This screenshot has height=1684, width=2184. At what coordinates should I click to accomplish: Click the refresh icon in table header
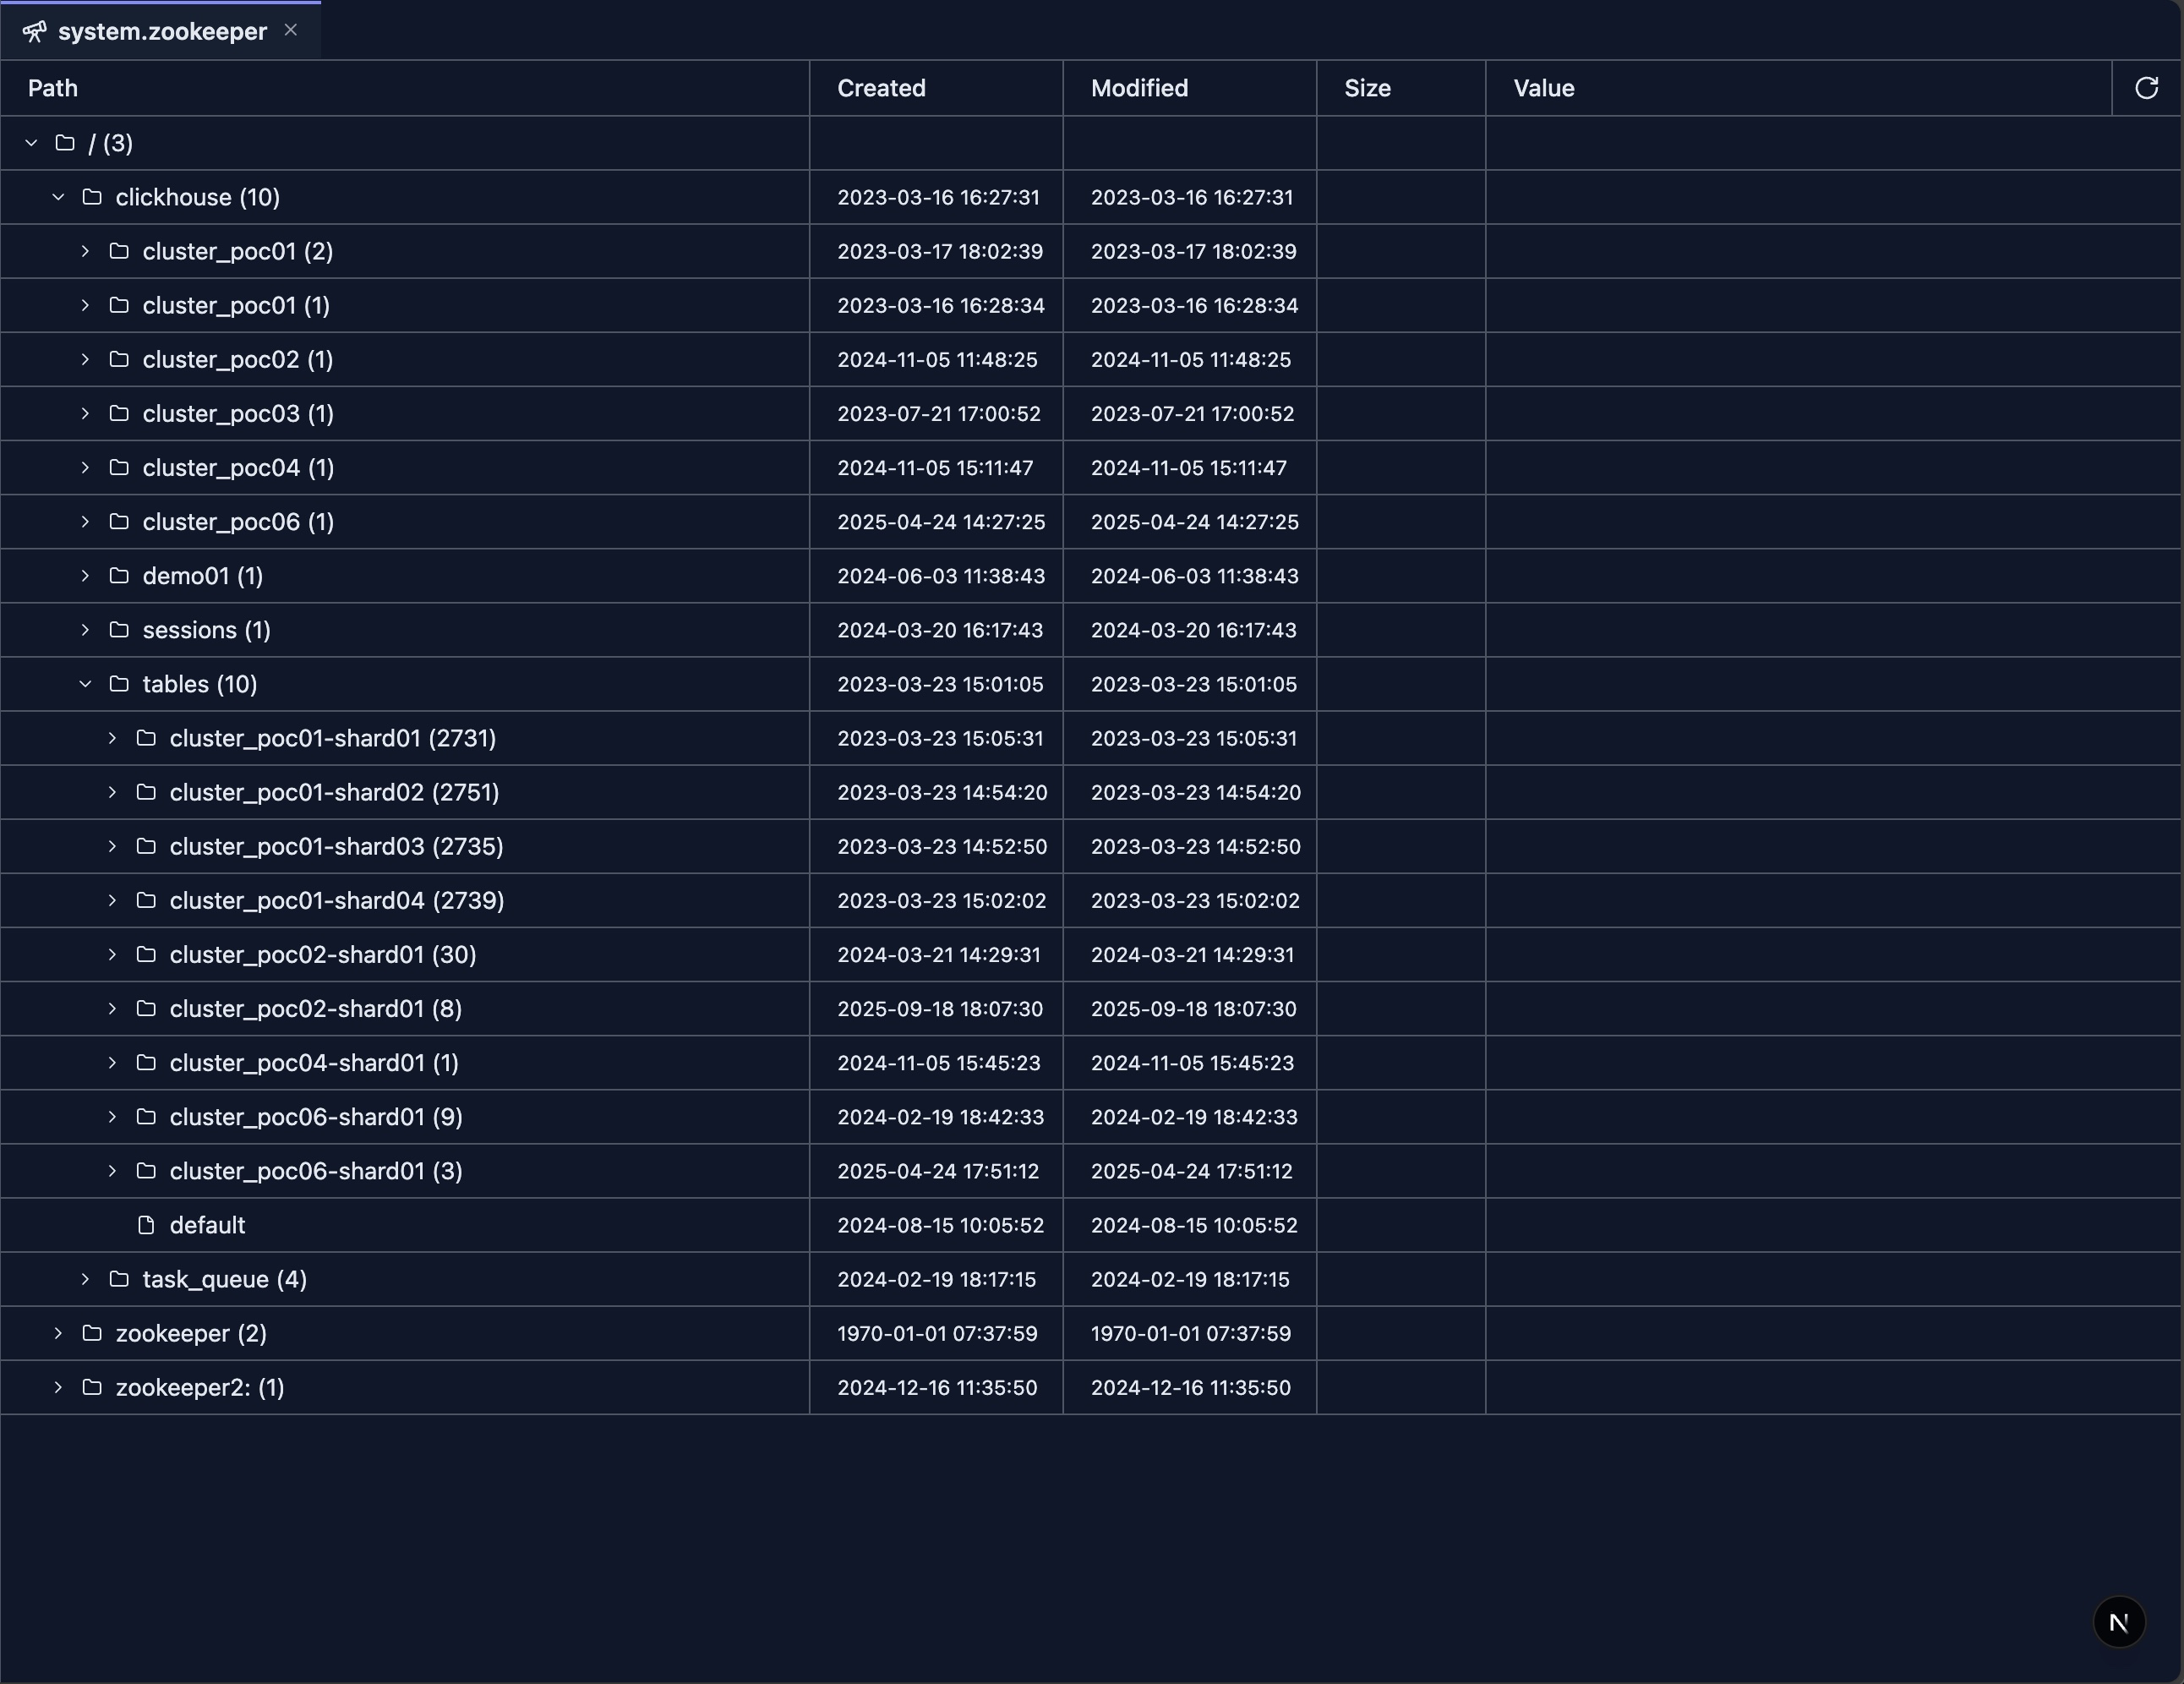coord(2146,88)
